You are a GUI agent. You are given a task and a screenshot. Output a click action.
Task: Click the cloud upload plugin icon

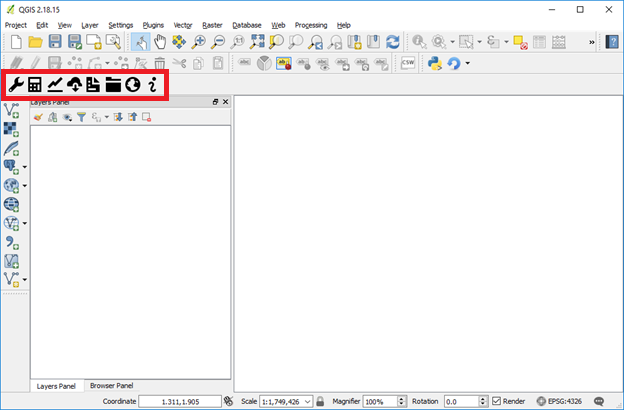[74, 85]
